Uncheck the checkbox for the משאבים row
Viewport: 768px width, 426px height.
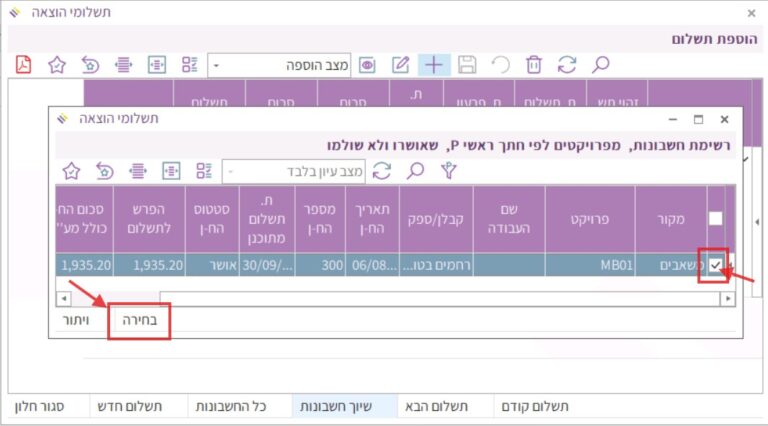[715, 265]
